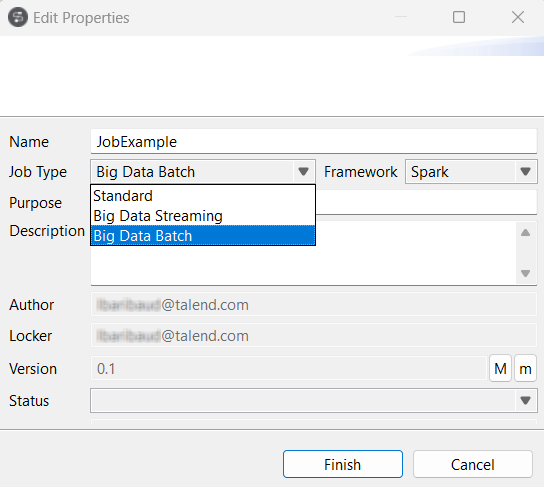Click the Framework label
This screenshot has height=487, width=544.
(360, 172)
